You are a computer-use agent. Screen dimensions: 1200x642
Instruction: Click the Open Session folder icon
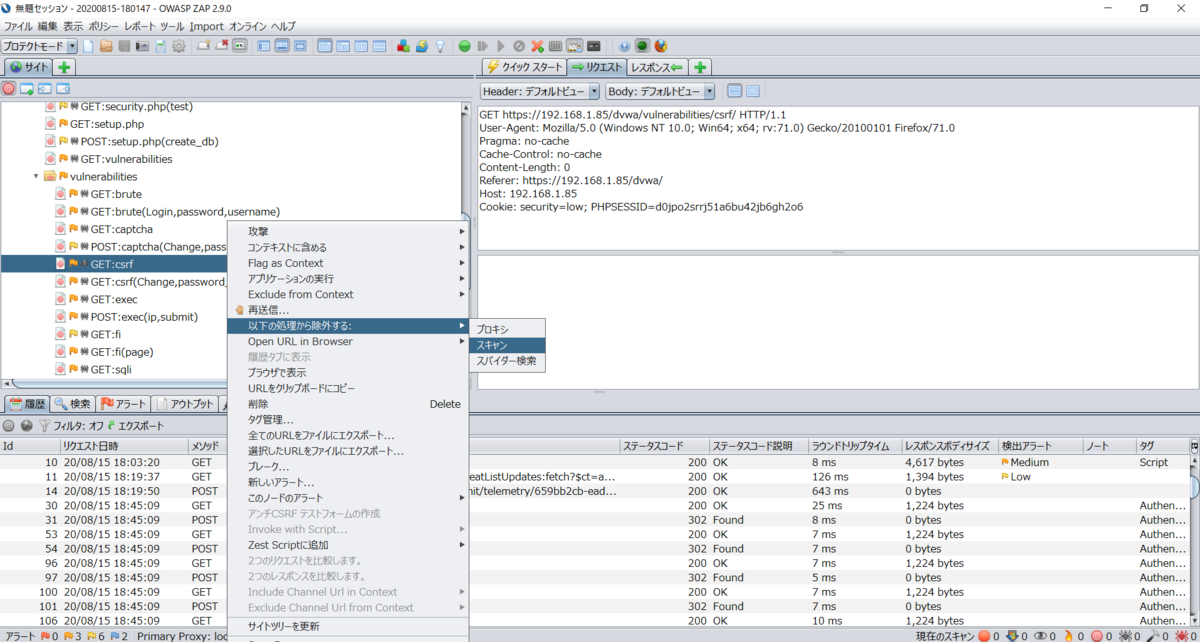click(x=106, y=46)
